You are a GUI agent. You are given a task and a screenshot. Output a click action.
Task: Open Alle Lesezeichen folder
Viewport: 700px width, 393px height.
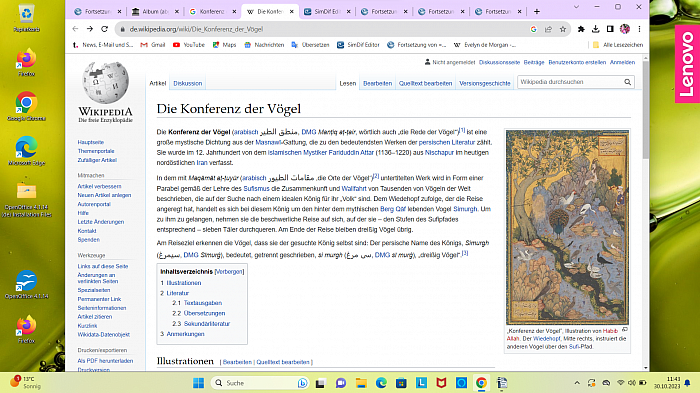point(618,45)
